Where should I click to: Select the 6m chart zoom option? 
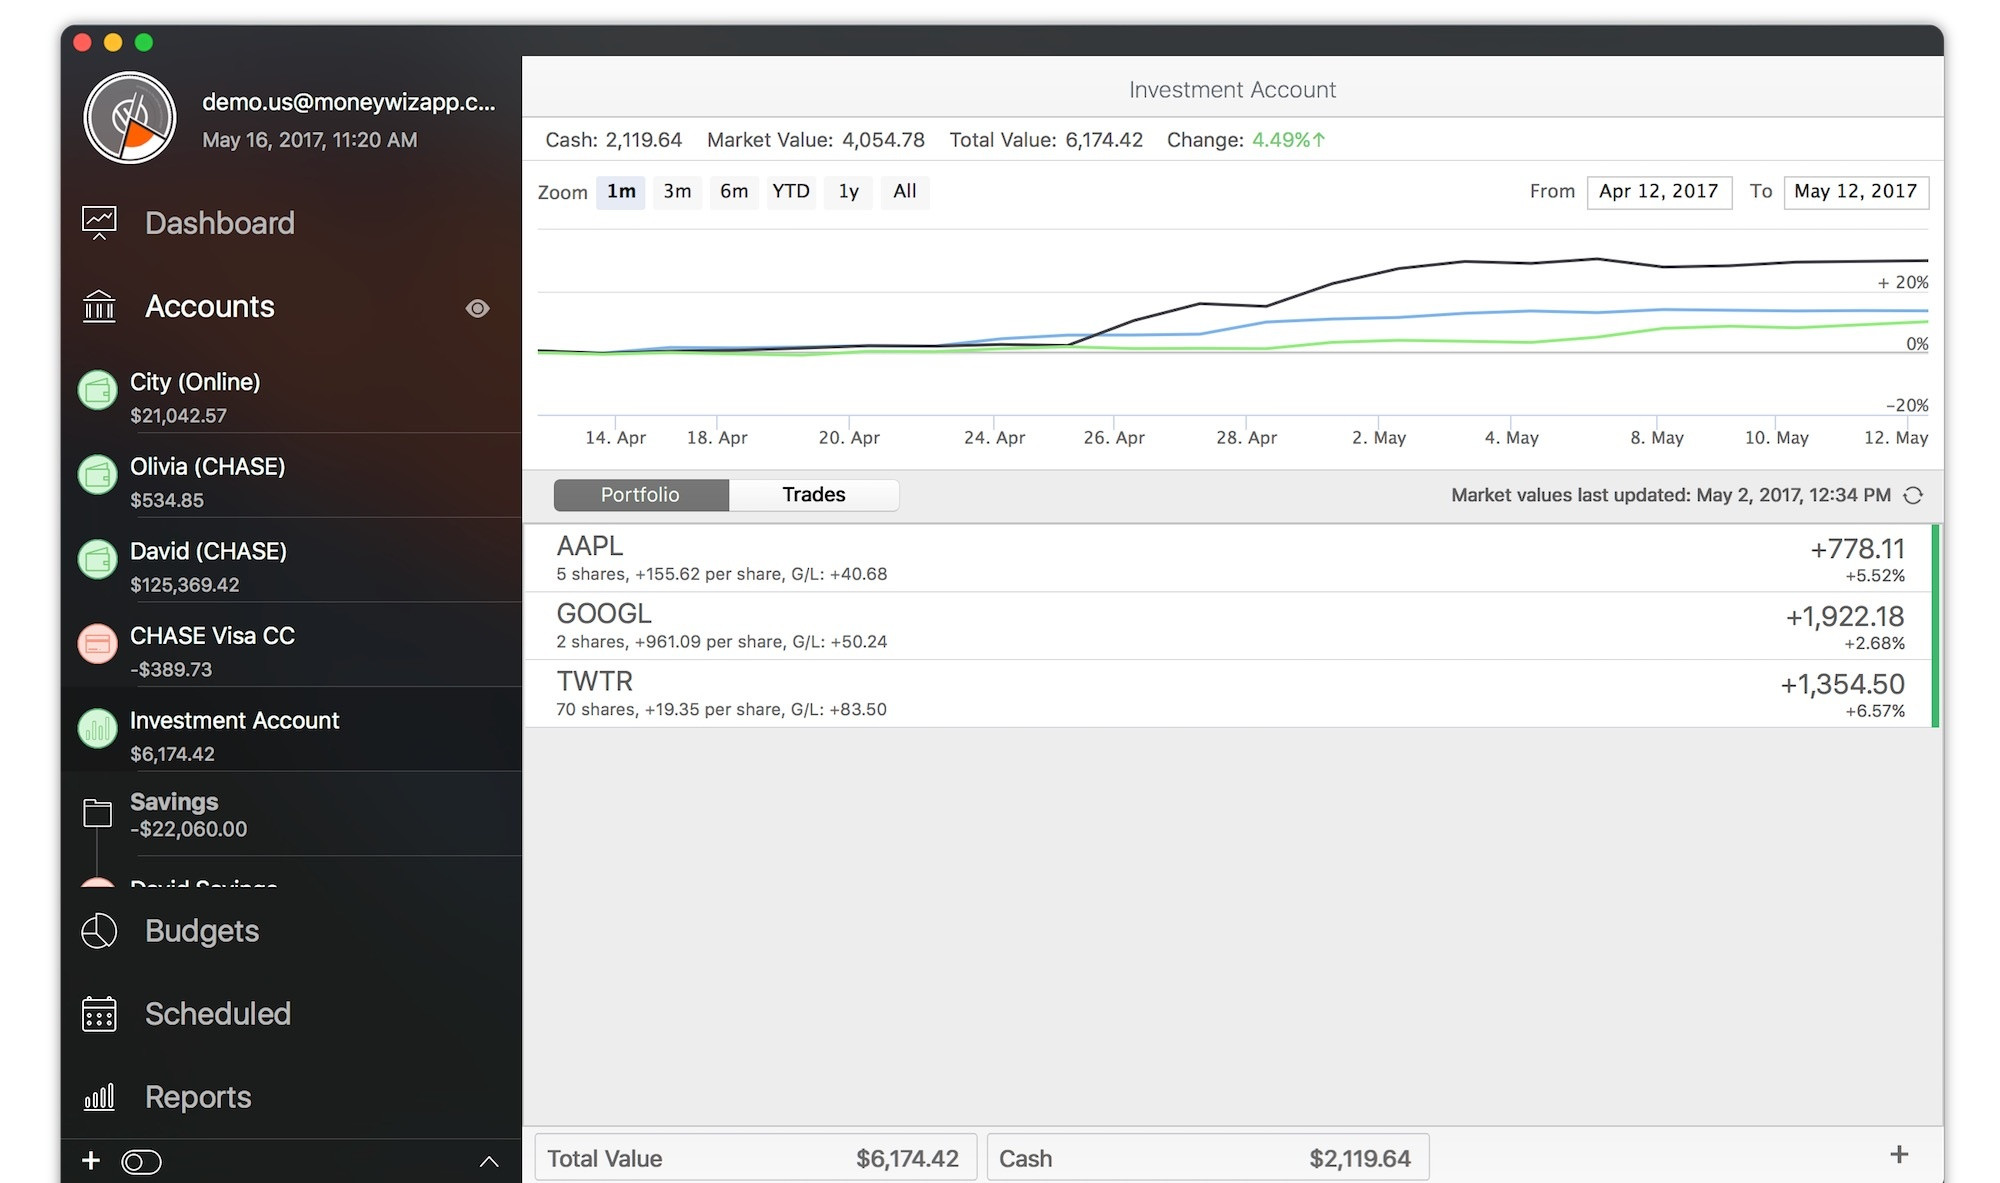732,190
